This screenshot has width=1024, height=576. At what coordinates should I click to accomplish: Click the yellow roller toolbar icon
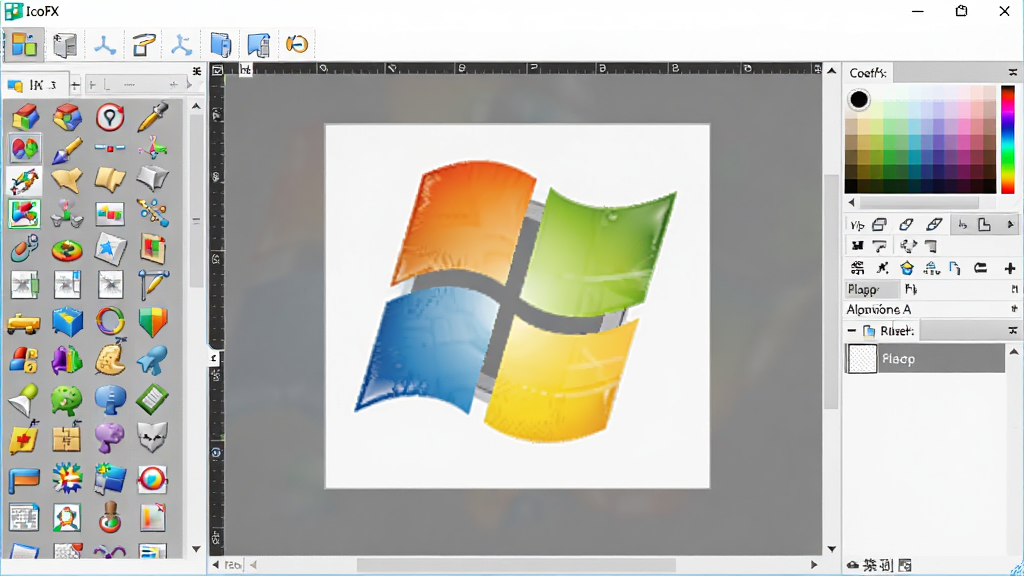tap(144, 45)
